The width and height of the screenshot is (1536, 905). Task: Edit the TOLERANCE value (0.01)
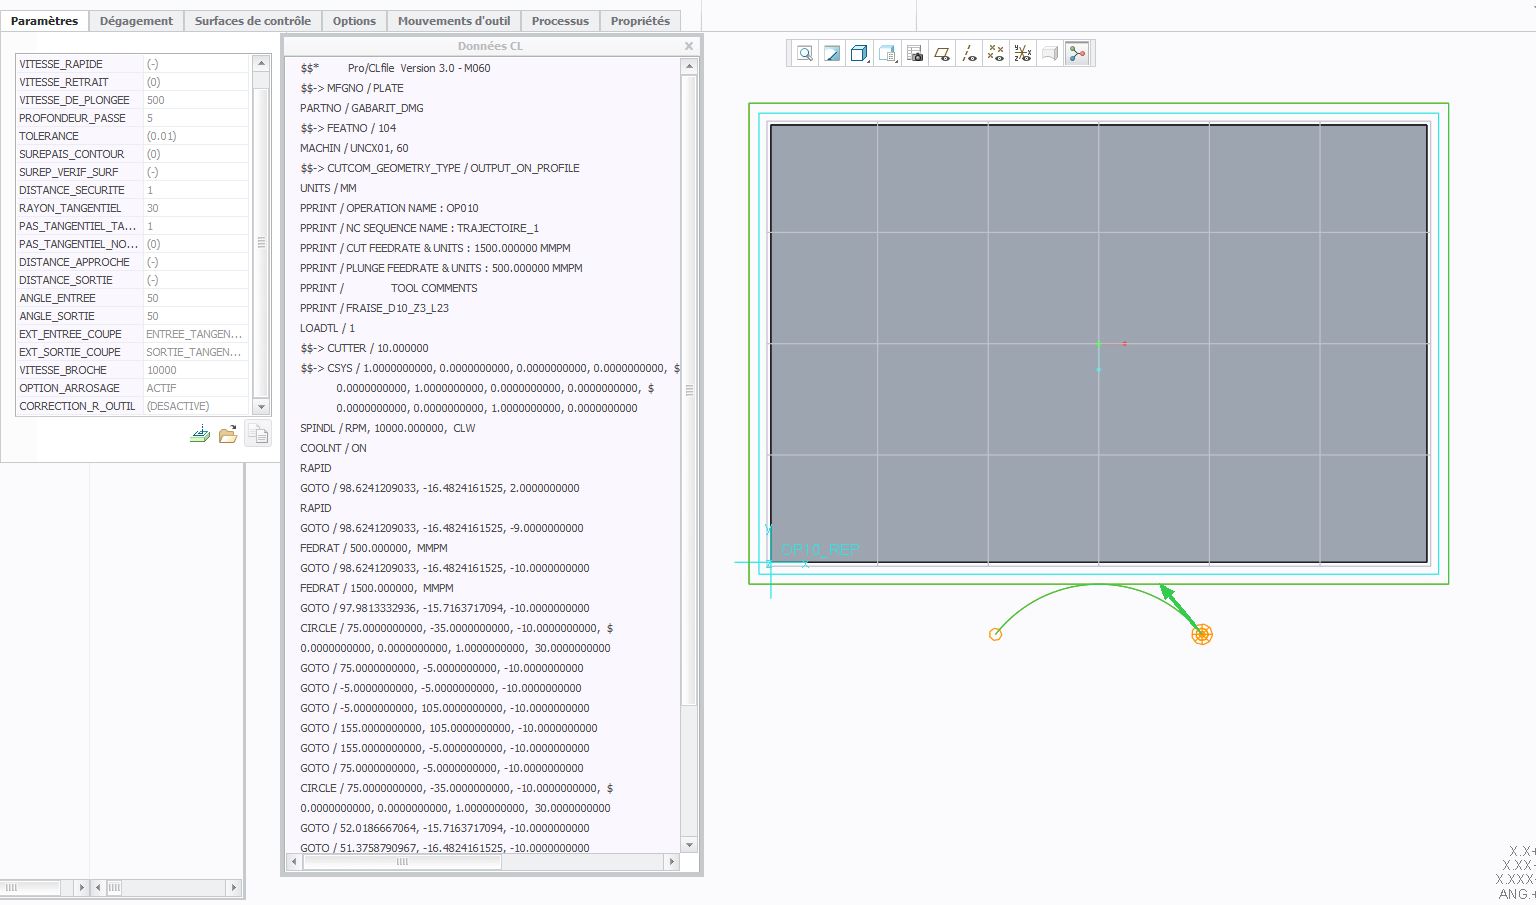tap(196, 136)
